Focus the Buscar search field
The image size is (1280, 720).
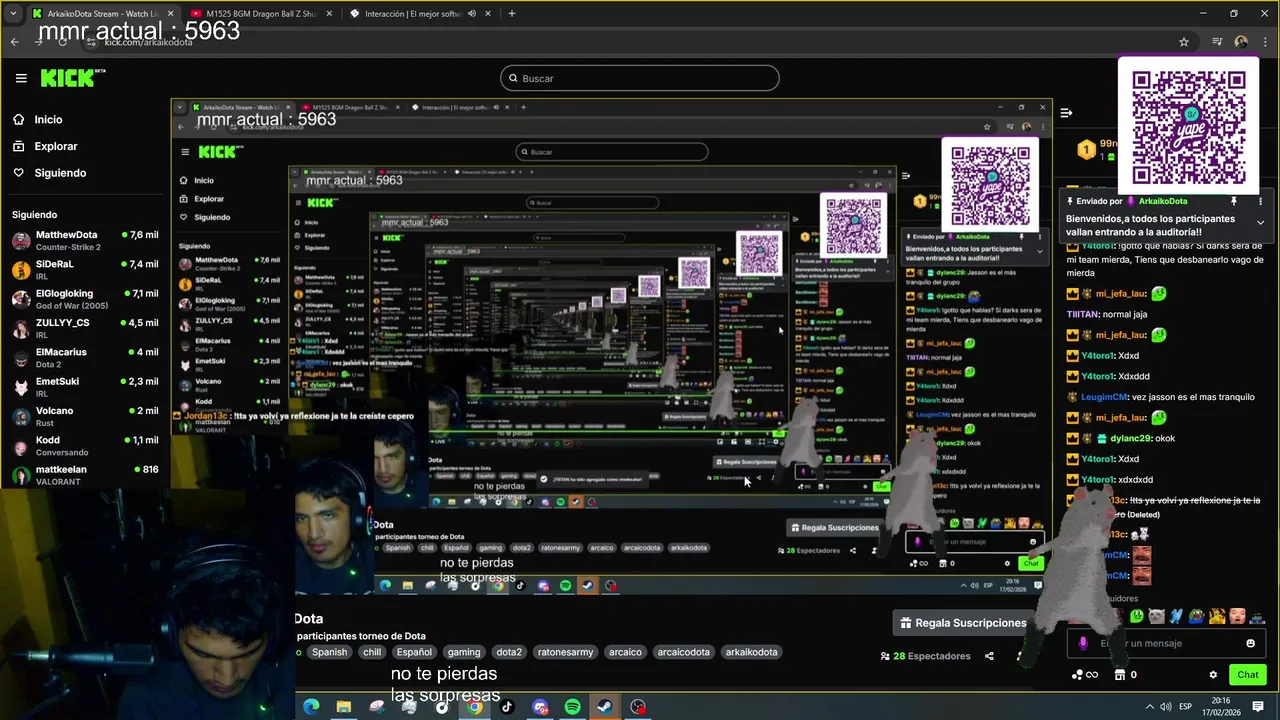[x=640, y=78]
